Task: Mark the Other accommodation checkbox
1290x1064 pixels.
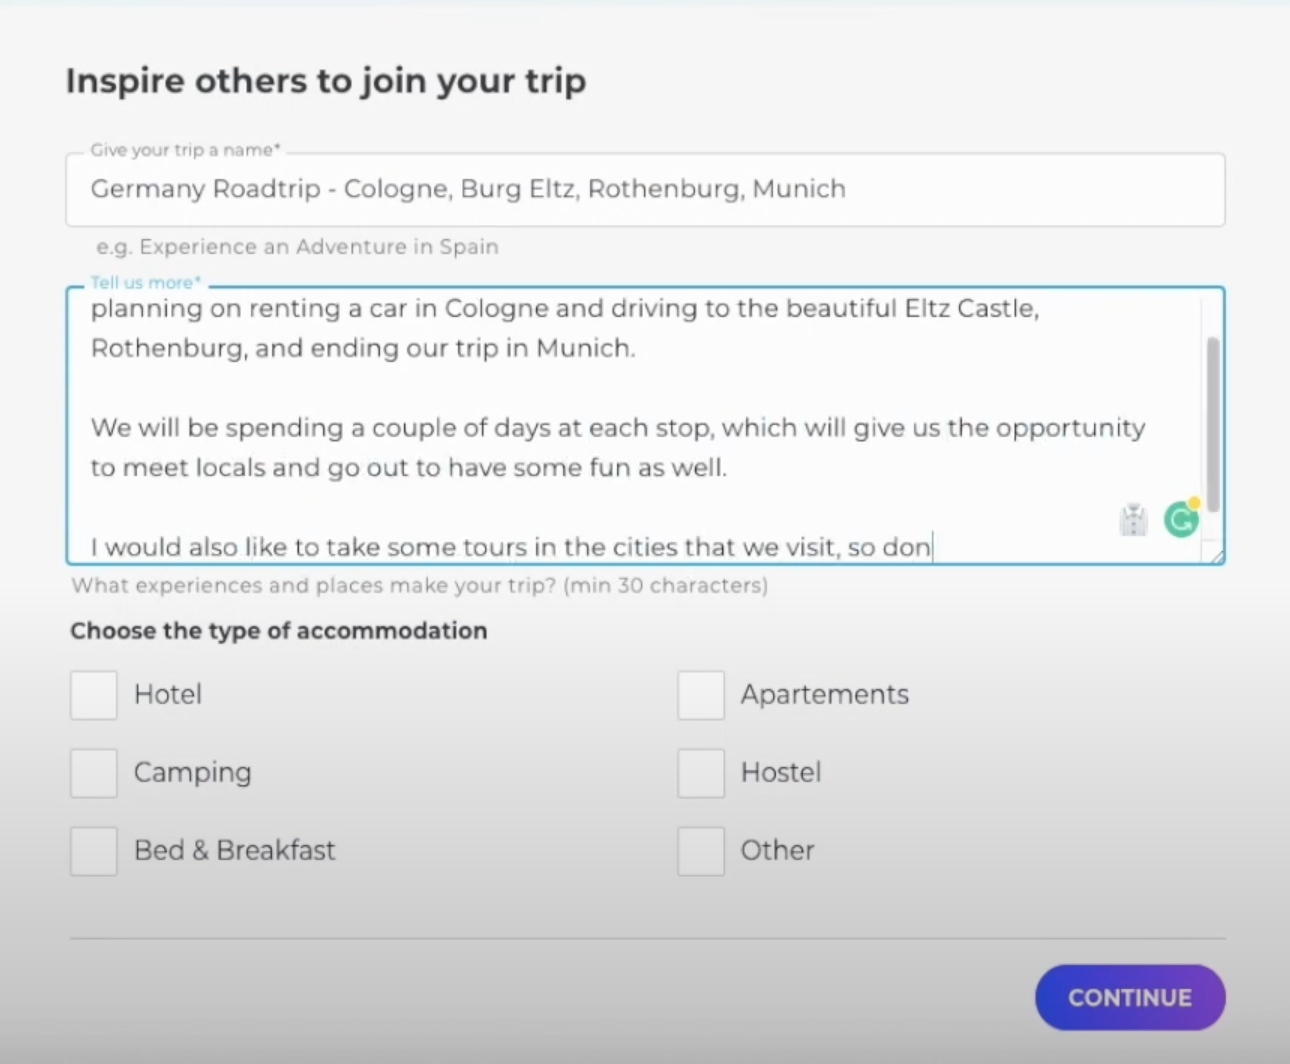Action: [701, 851]
